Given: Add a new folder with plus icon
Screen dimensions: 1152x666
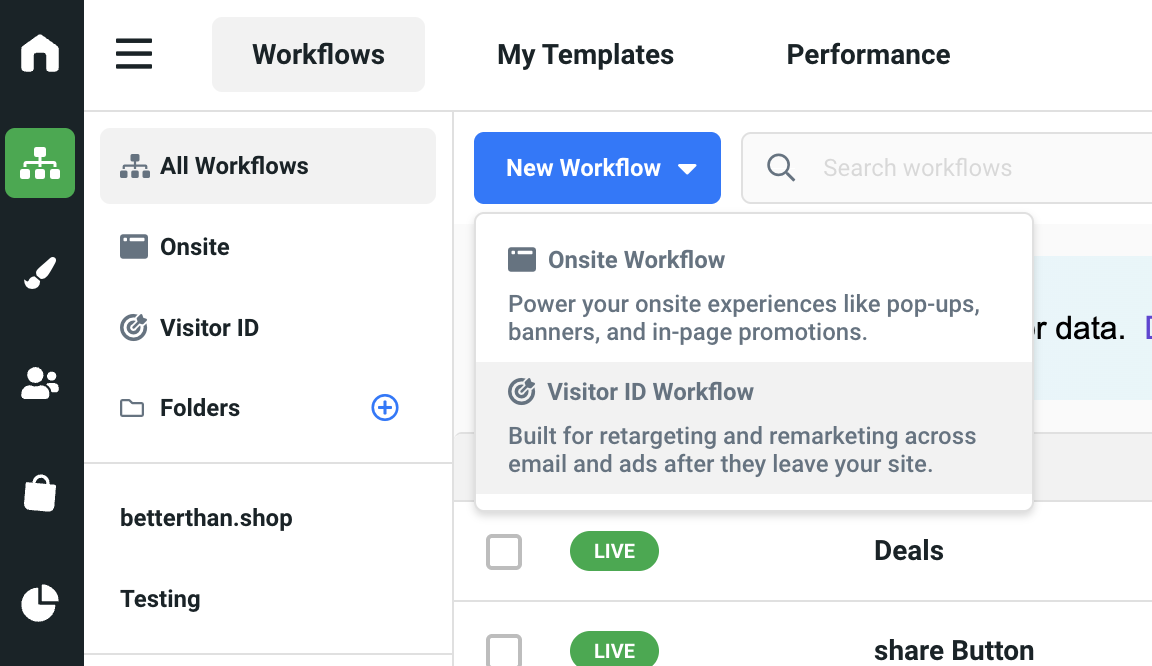Looking at the screenshot, I should pyautogui.click(x=385, y=407).
